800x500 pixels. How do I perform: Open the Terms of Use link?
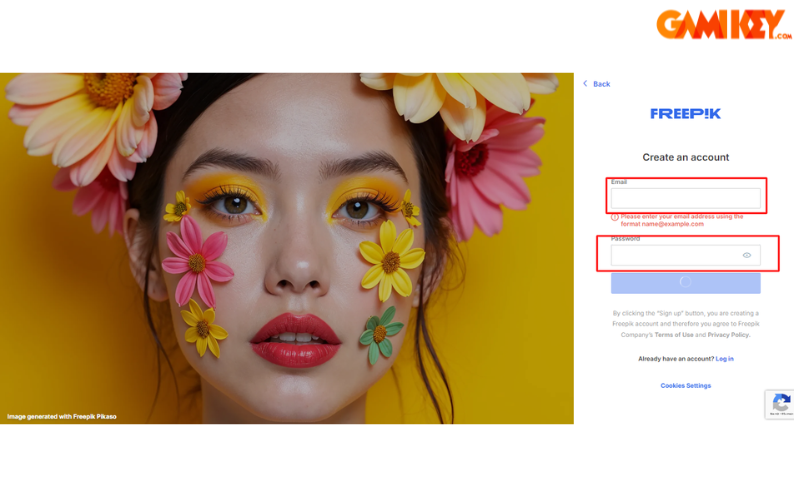(x=673, y=335)
